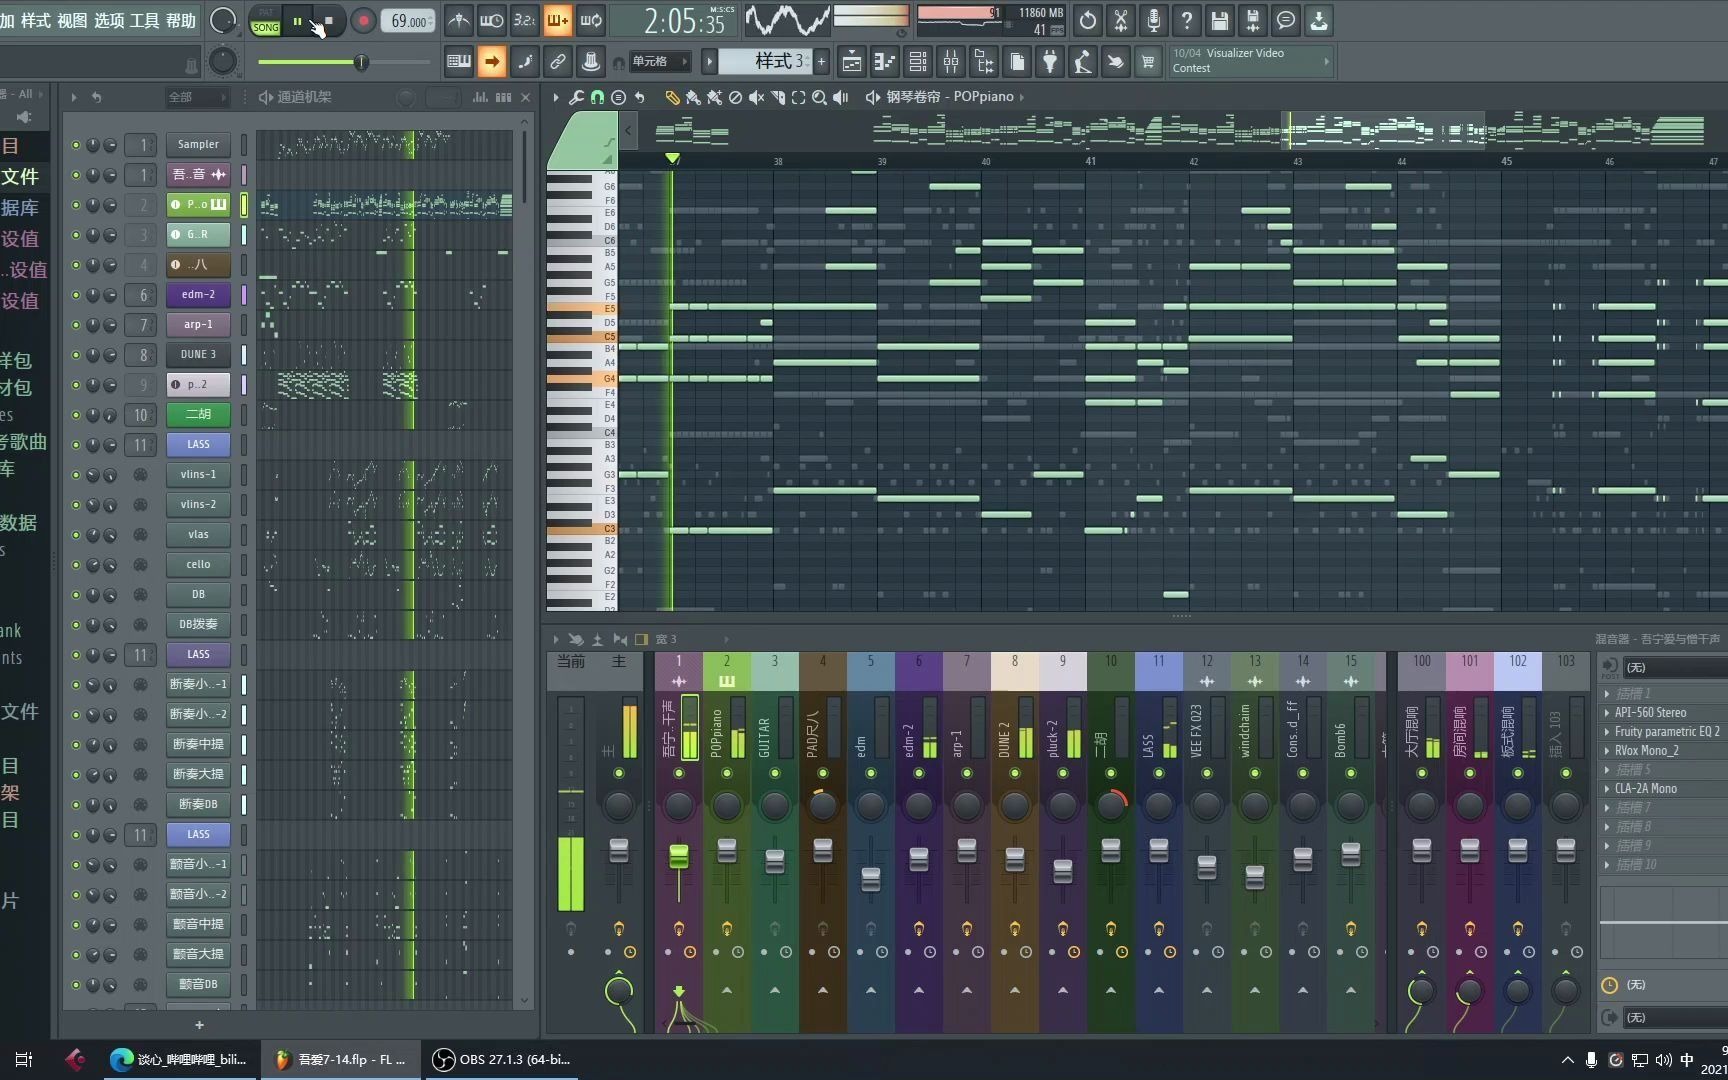Image resolution: width=1728 pixels, height=1080 pixels.
Task: Select the piano roll draw pencil tool
Action: 672,97
